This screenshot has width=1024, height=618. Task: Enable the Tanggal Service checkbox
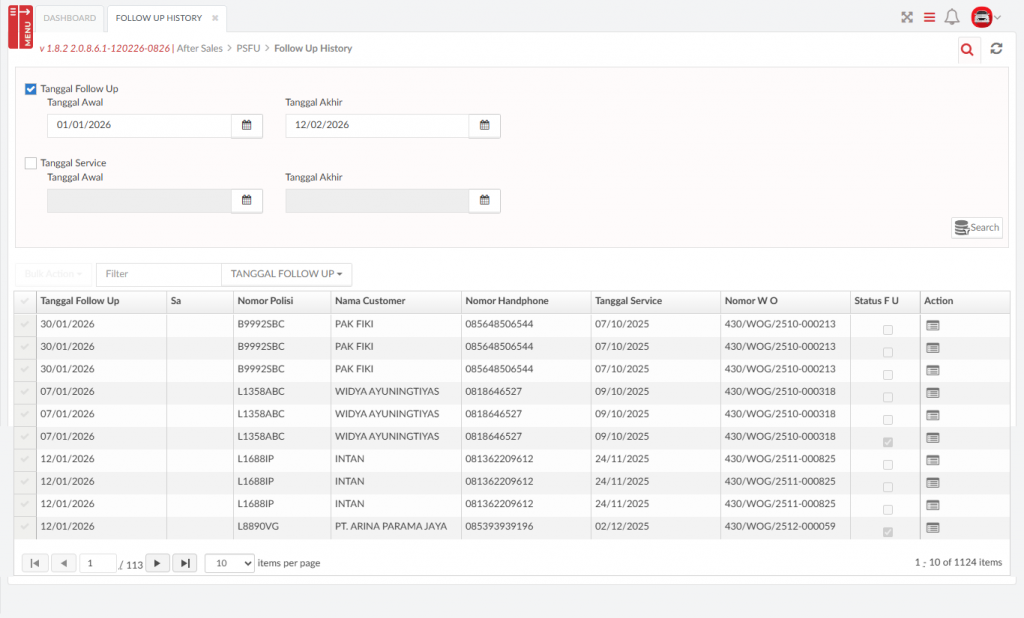[x=31, y=163]
